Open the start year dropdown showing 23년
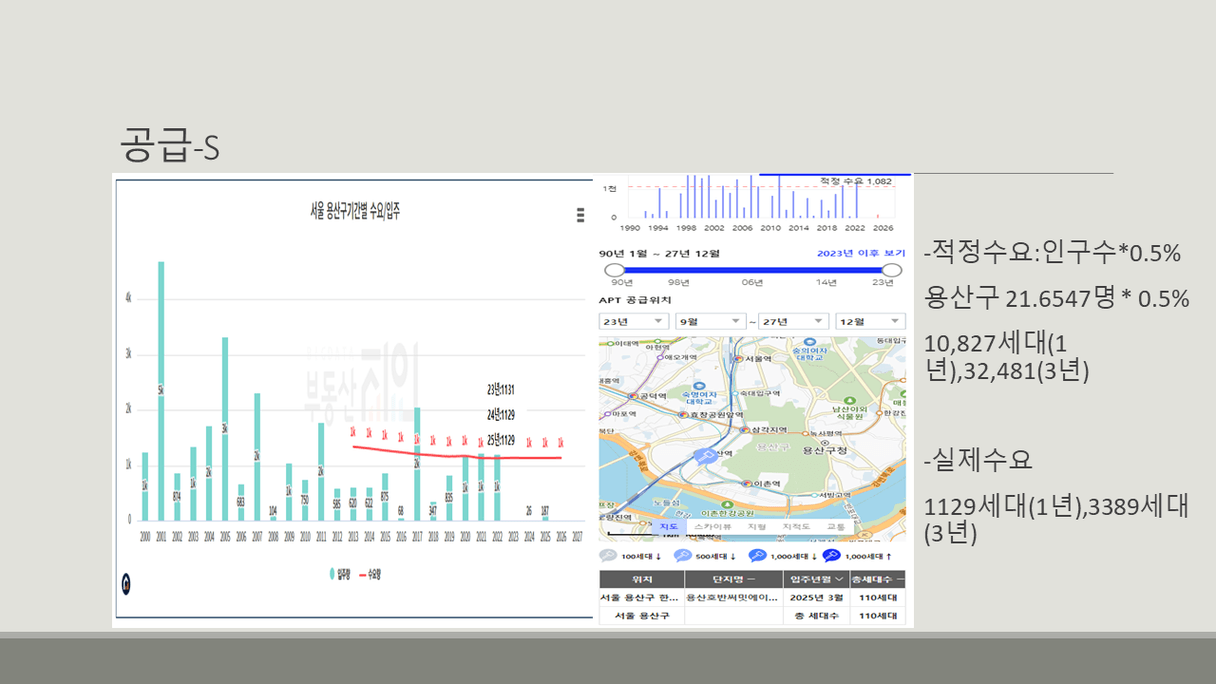The width and height of the screenshot is (1216, 684). click(634, 321)
